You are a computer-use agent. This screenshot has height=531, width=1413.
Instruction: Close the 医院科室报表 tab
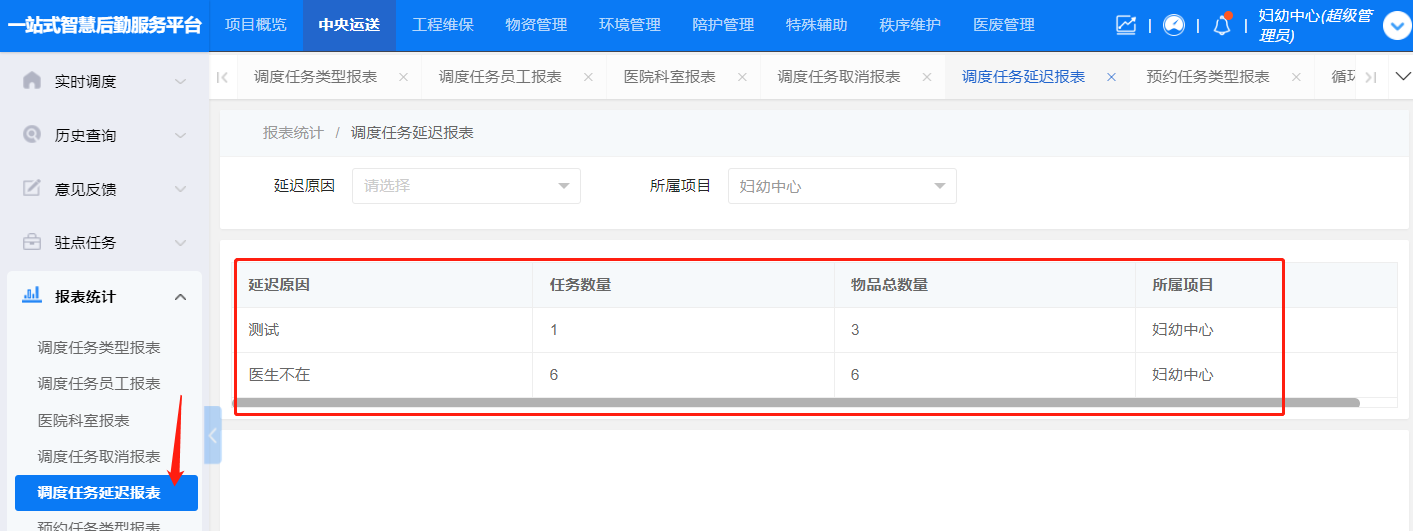(742, 77)
